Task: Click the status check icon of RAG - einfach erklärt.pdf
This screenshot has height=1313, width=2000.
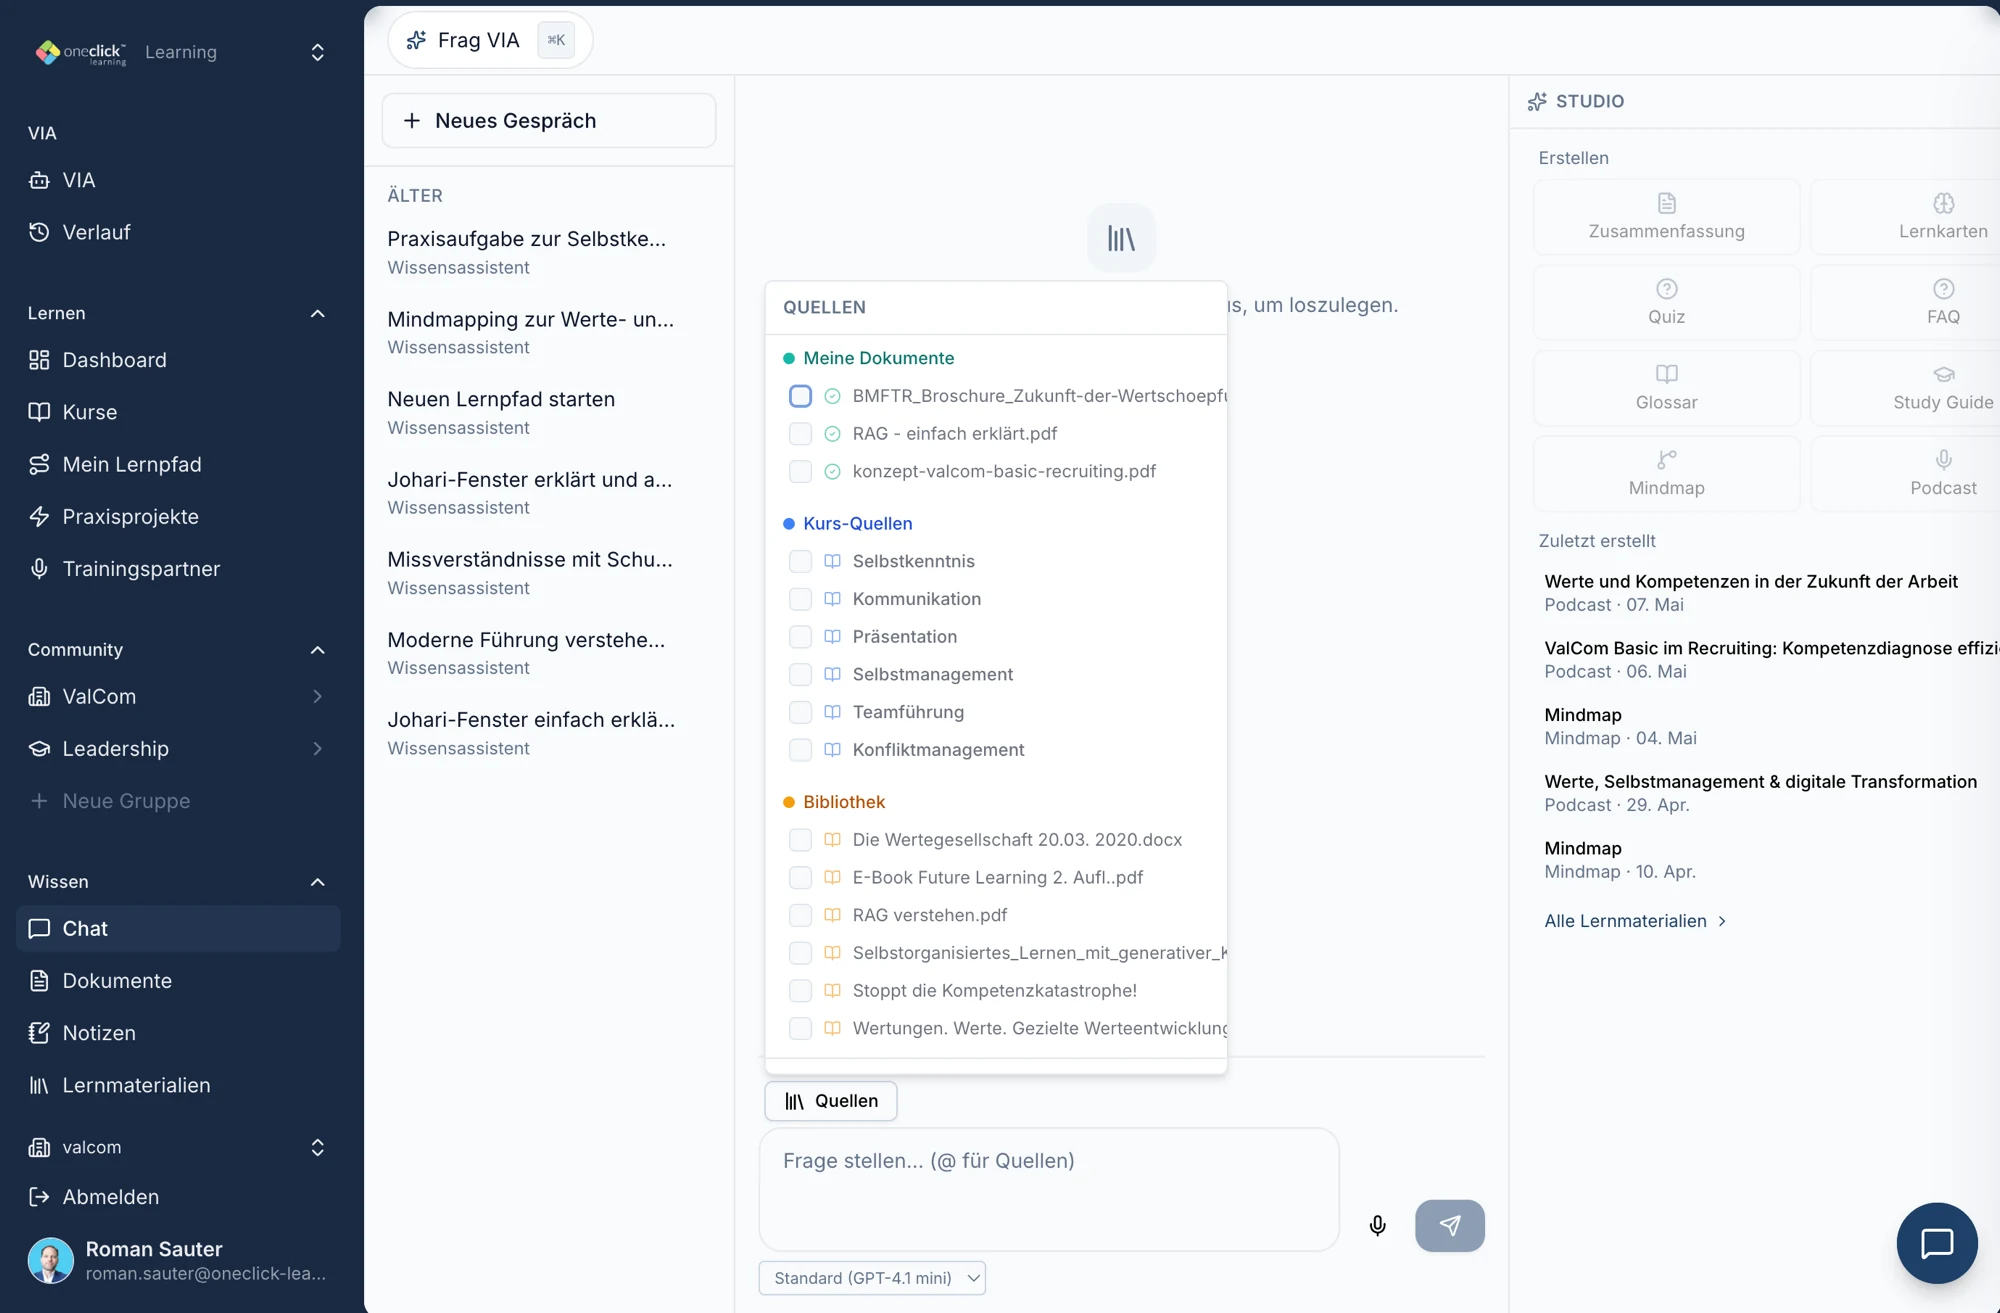Action: click(x=832, y=434)
